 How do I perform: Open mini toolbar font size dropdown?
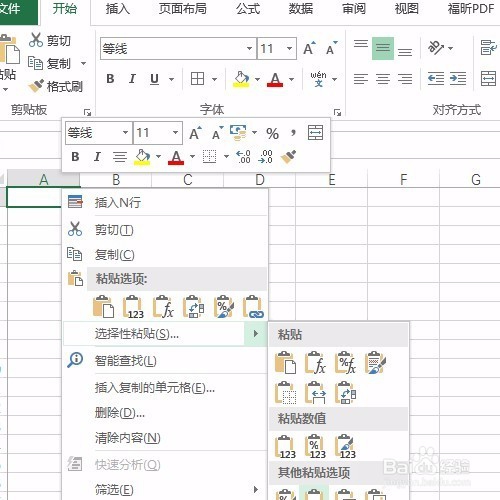pos(175,133)
